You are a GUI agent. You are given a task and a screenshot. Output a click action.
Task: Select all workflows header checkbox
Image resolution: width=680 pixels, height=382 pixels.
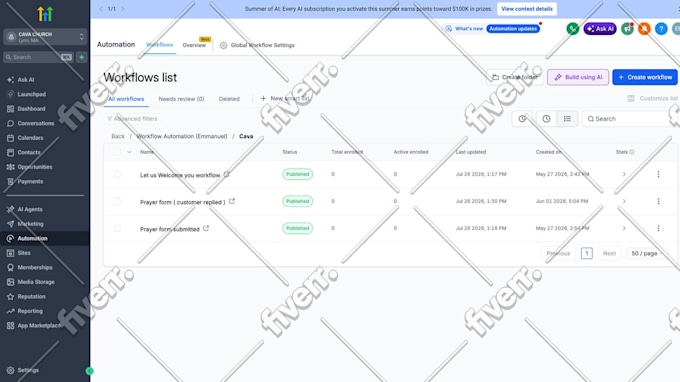click(117, 152)
